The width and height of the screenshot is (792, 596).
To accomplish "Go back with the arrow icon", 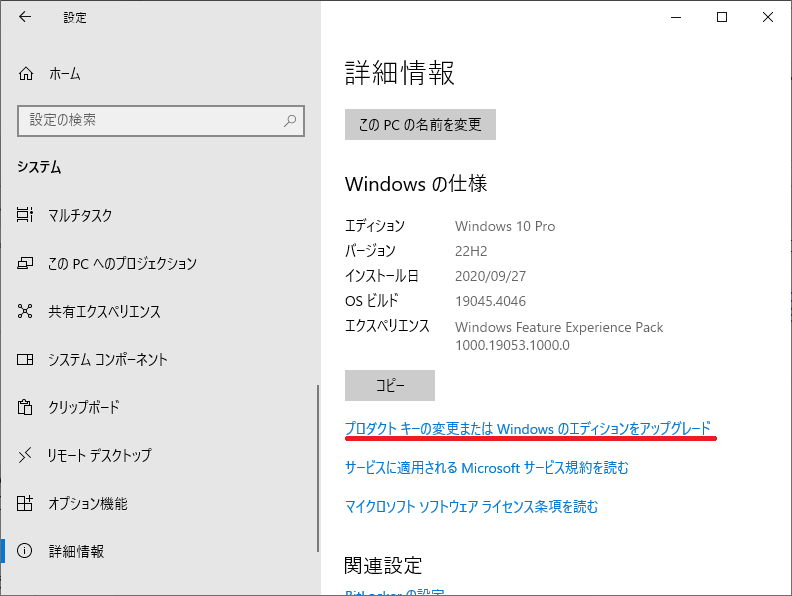I will [x=25, y=17].
